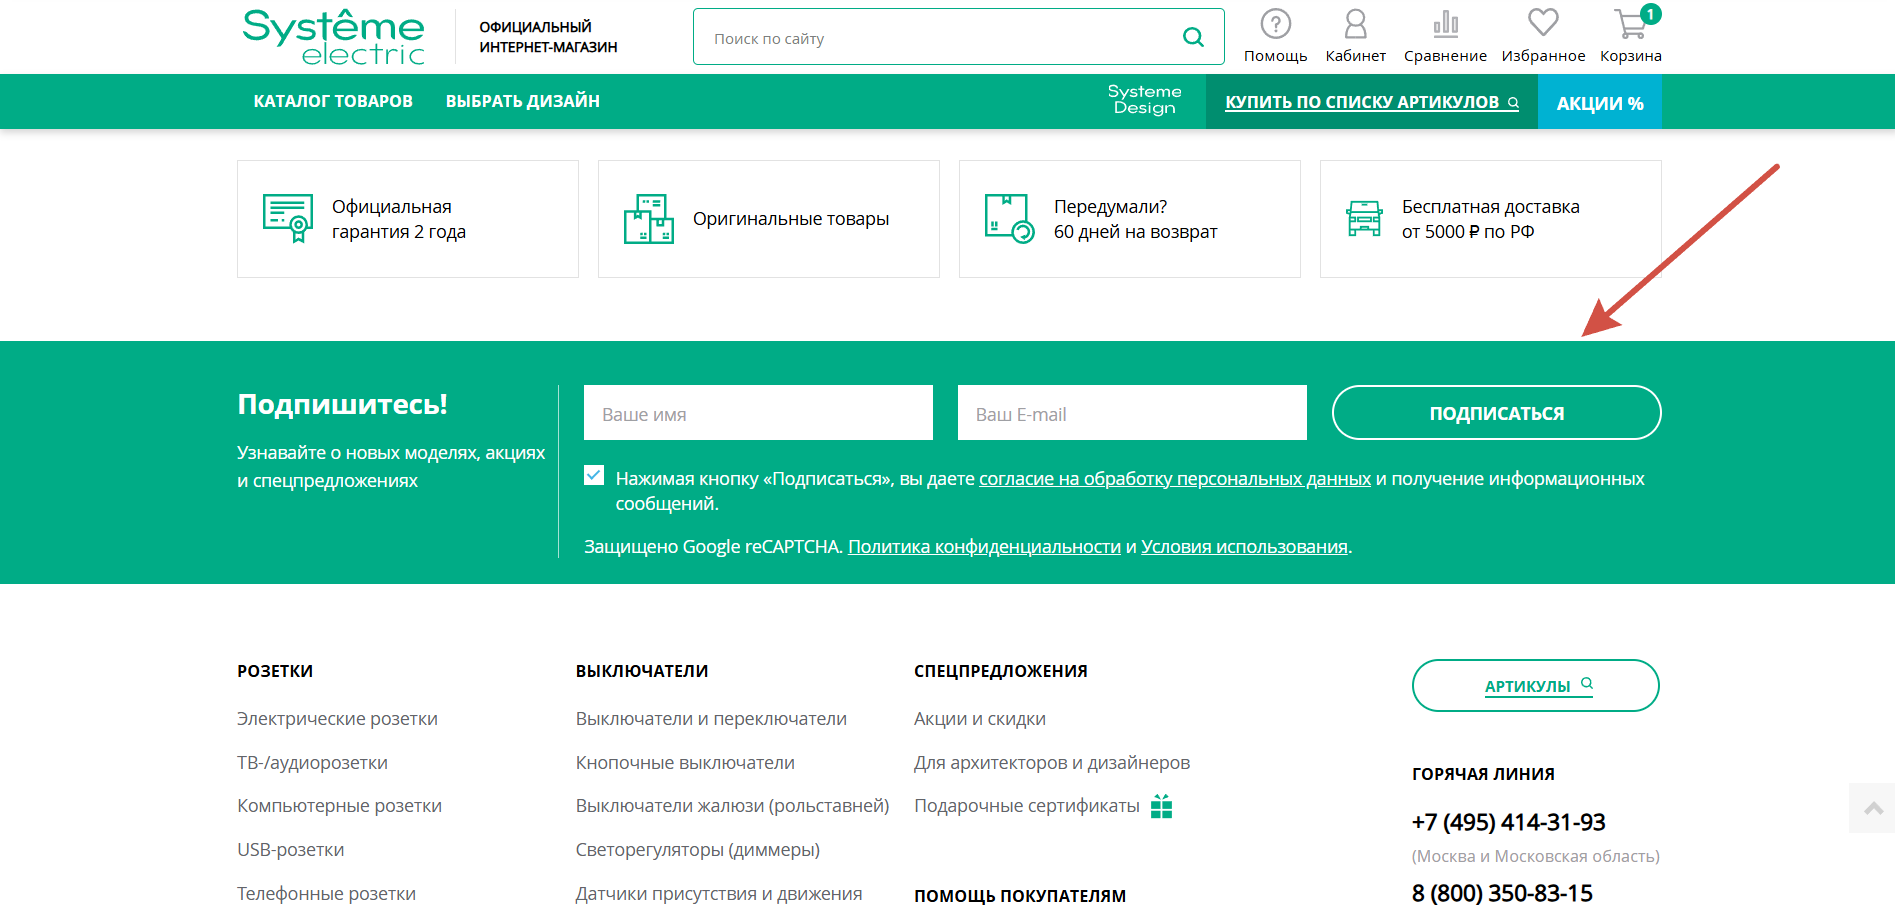This screenshot has height=916, width=1895.
Task: Open Помощь help icon
Action: point(1275,23)
